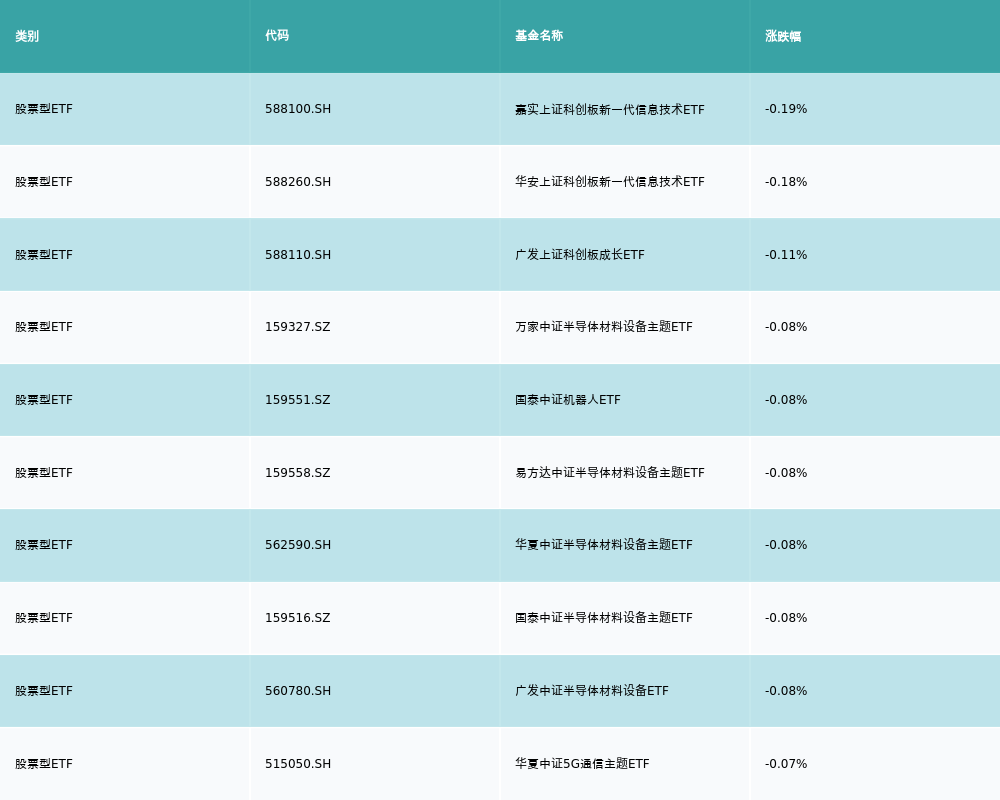Select code 562590.SH

(298, 545)
